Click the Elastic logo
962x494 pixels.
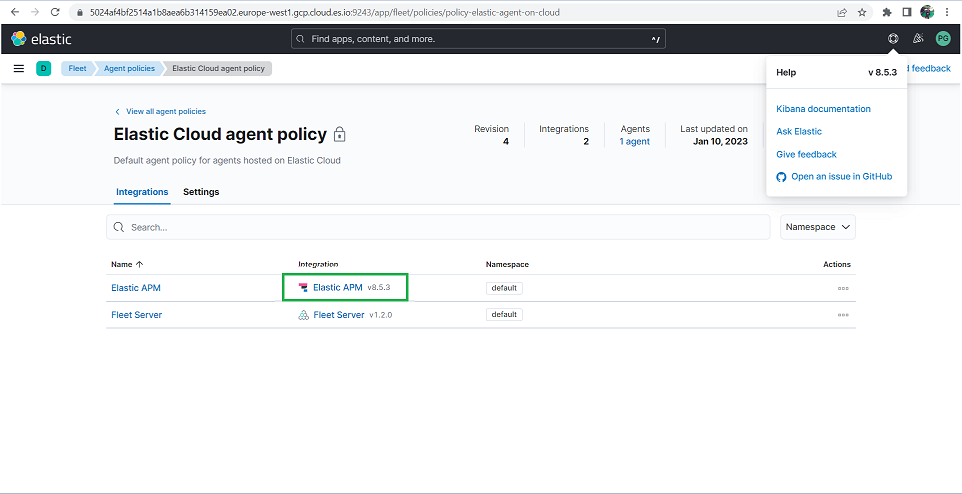[41, 39]
